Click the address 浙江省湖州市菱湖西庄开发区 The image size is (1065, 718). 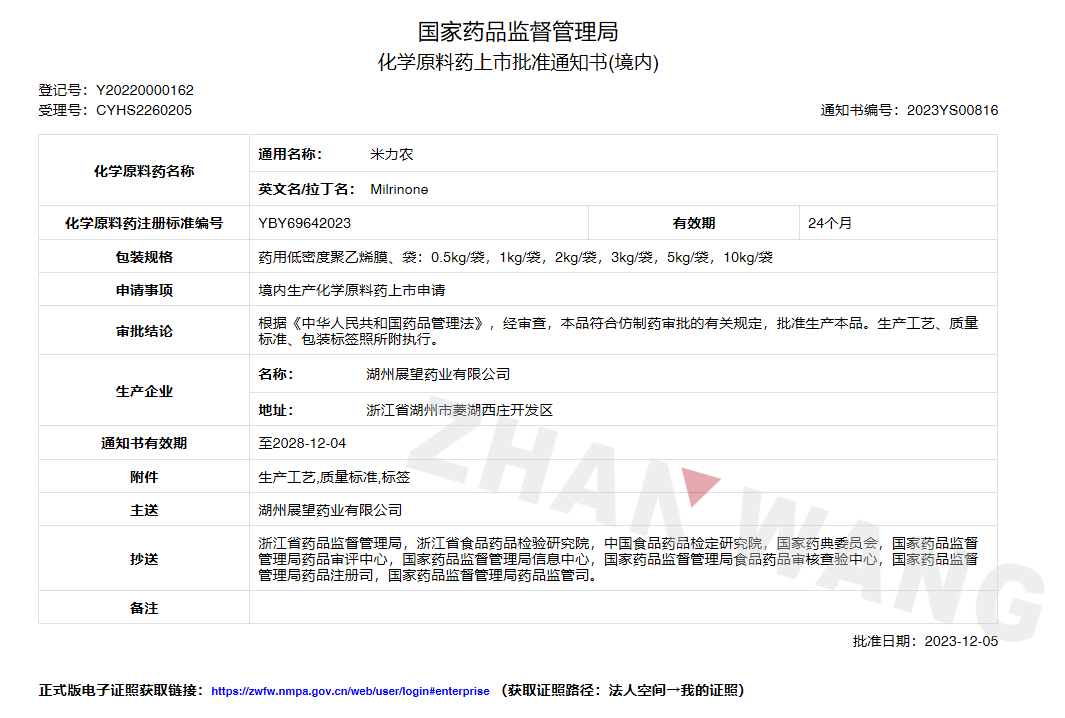(459, 410)
